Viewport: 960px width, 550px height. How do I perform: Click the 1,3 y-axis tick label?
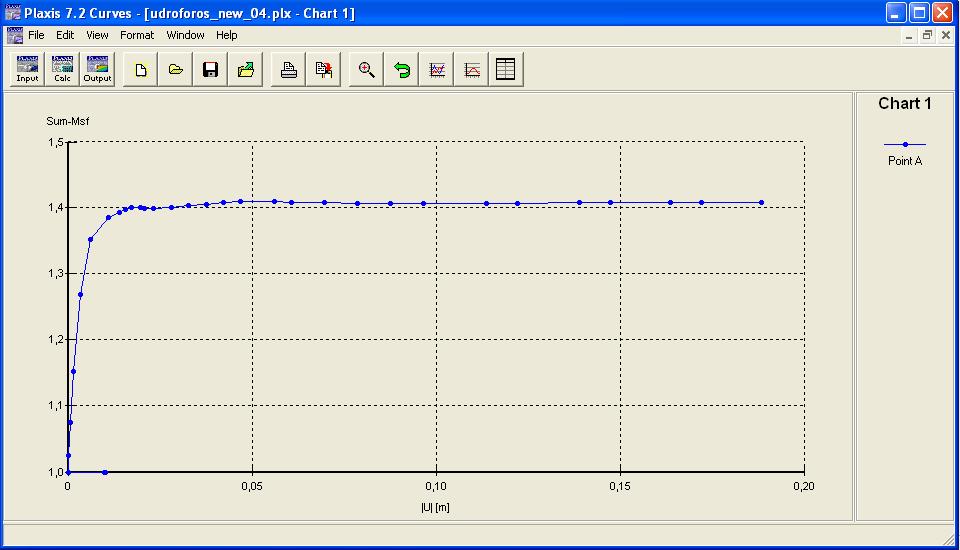56,273
